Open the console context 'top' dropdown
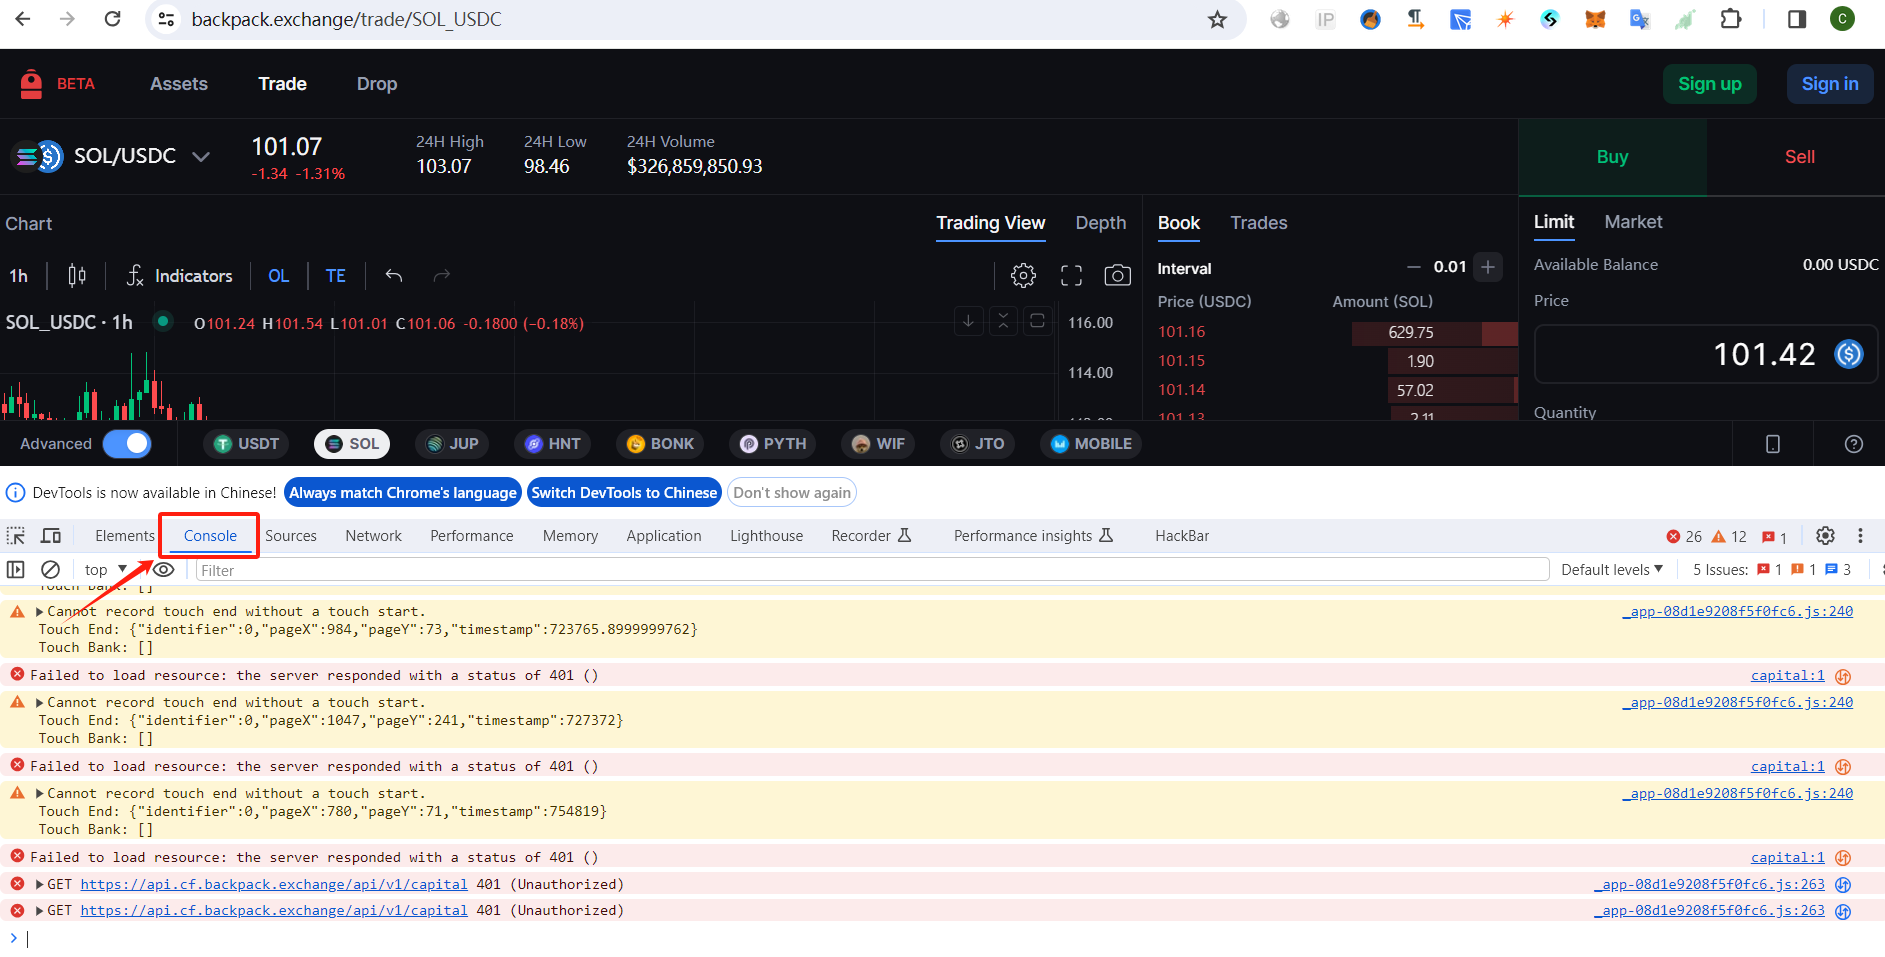 coord(106,570)
